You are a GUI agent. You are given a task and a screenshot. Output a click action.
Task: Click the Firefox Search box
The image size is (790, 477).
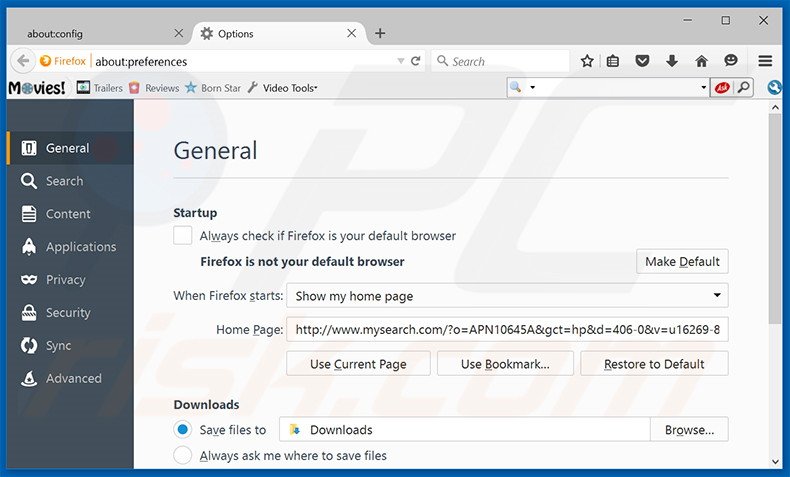point(501,61)
